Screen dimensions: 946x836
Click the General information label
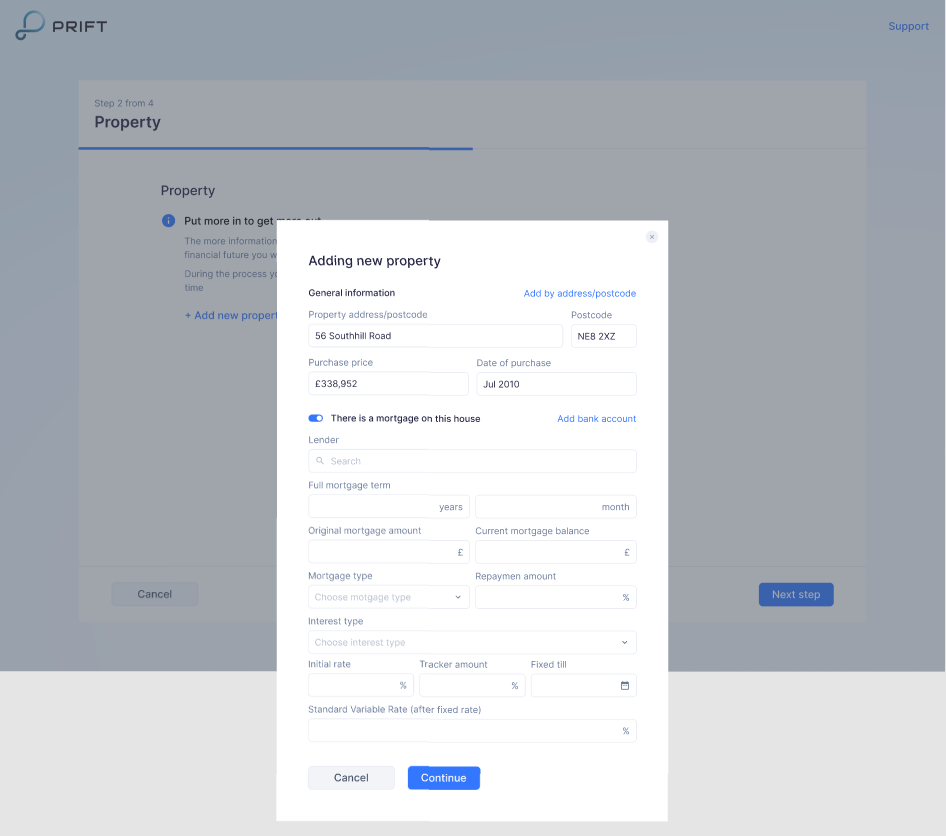[x=351, y=293]
